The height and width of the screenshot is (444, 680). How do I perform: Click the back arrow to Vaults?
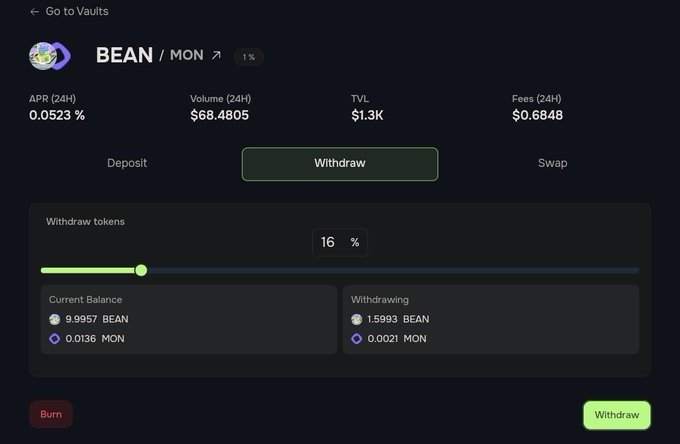pyautogui.click(x=35, y=12)
